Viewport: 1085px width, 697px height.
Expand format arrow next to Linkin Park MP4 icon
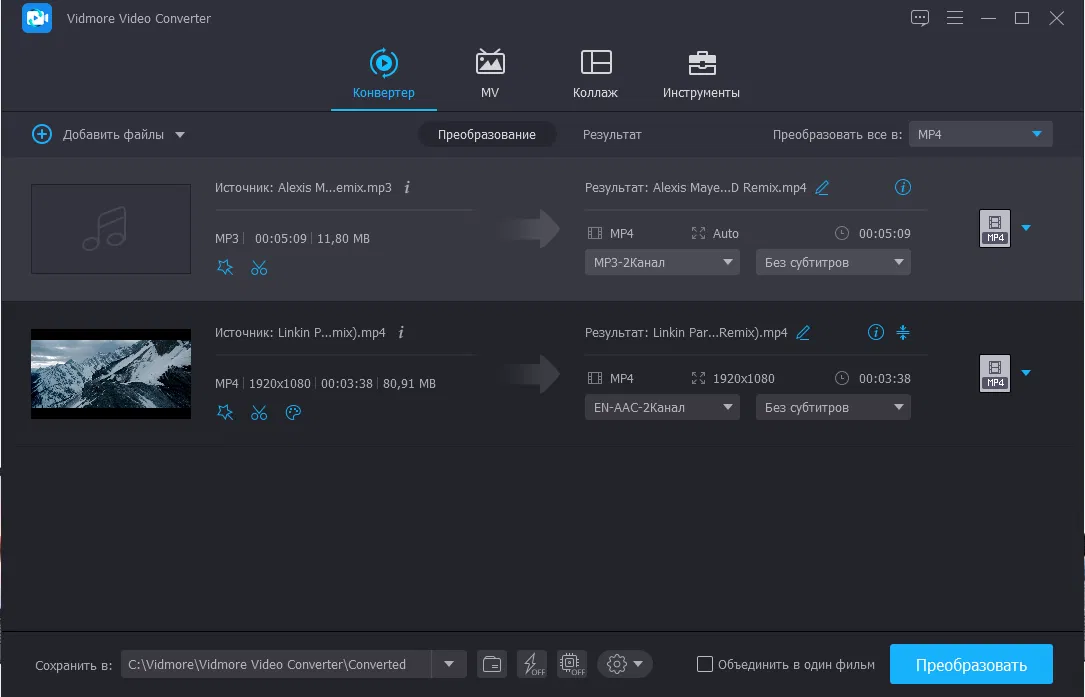tap(1026, 373)
